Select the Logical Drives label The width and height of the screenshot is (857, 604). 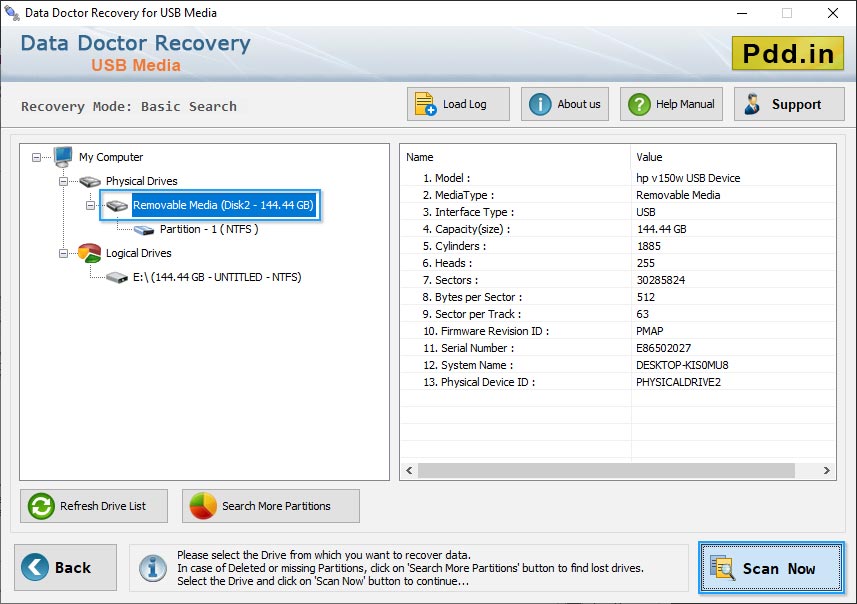coord(139,253)
